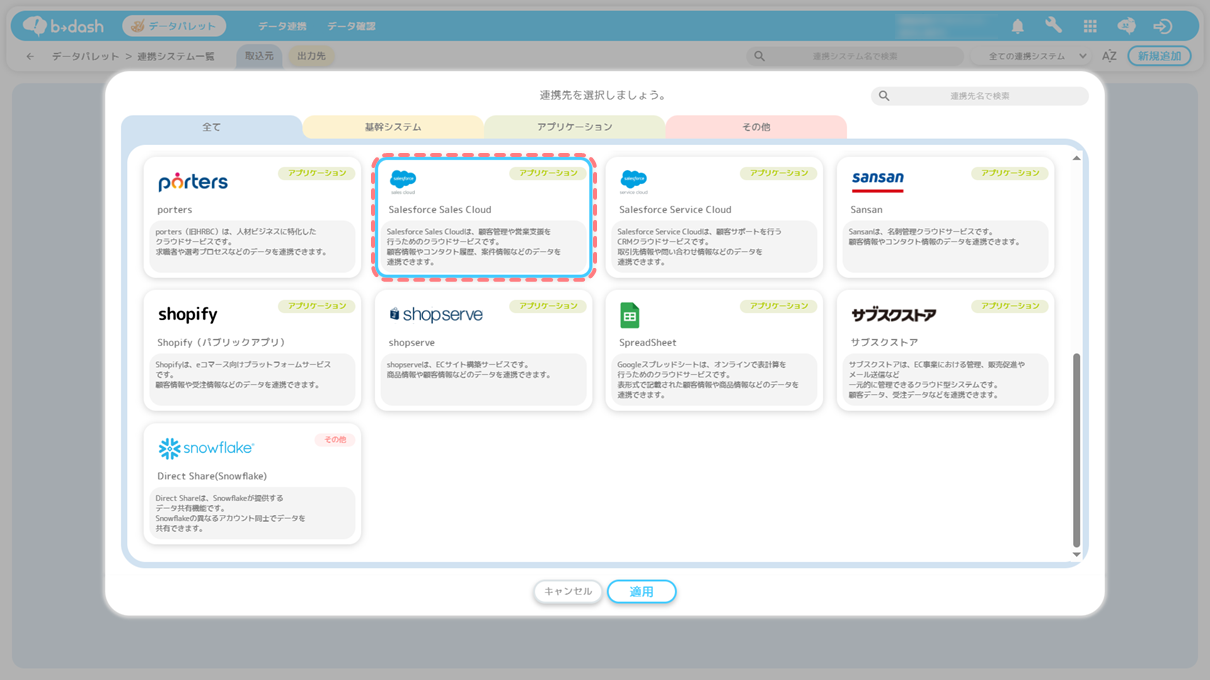Click the Salesforce Sales Cloud logo
The width and height of the screenshot is (1210, 680).
tap(403, 182)
